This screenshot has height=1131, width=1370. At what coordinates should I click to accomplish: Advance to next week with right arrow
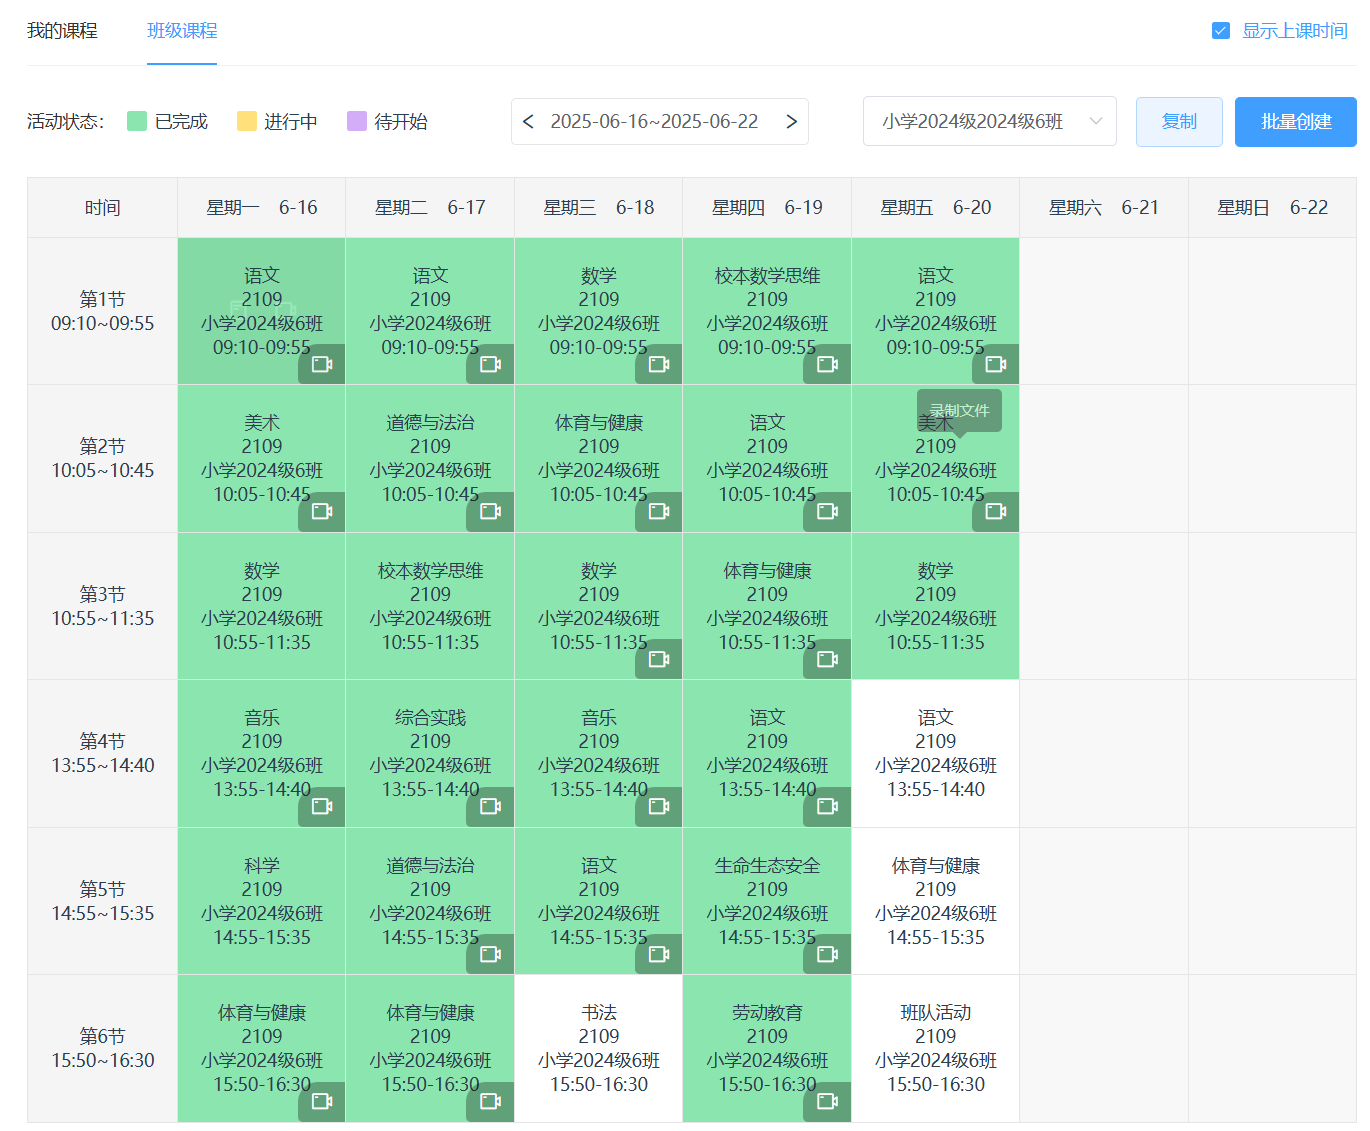[x=791, y=122]
